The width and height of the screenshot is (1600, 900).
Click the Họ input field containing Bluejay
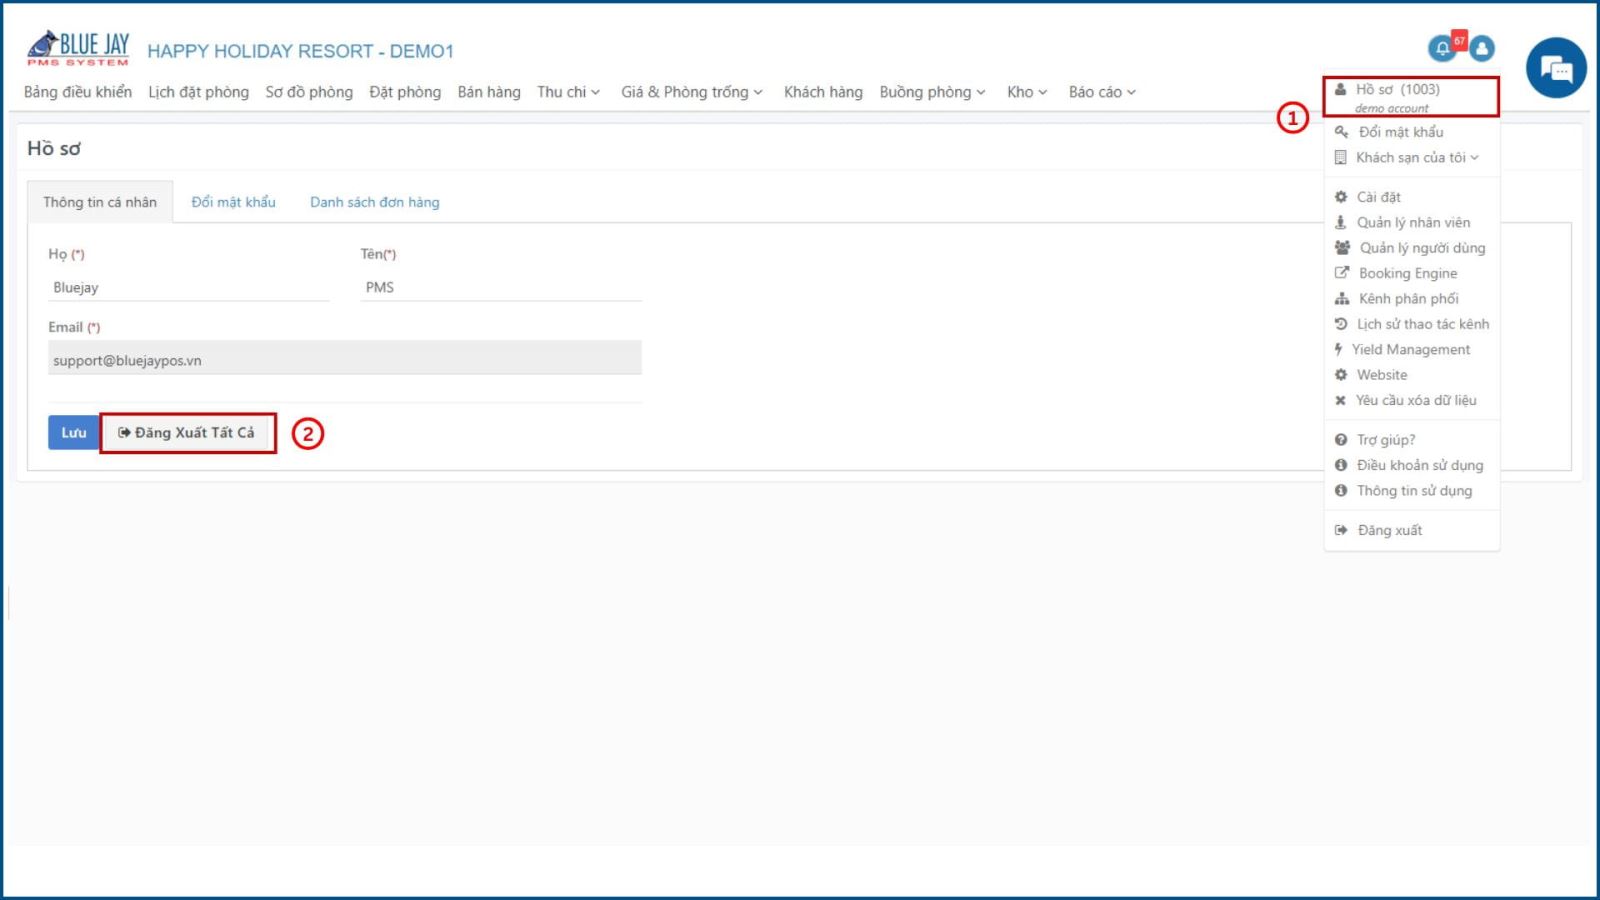pos(189,288)
